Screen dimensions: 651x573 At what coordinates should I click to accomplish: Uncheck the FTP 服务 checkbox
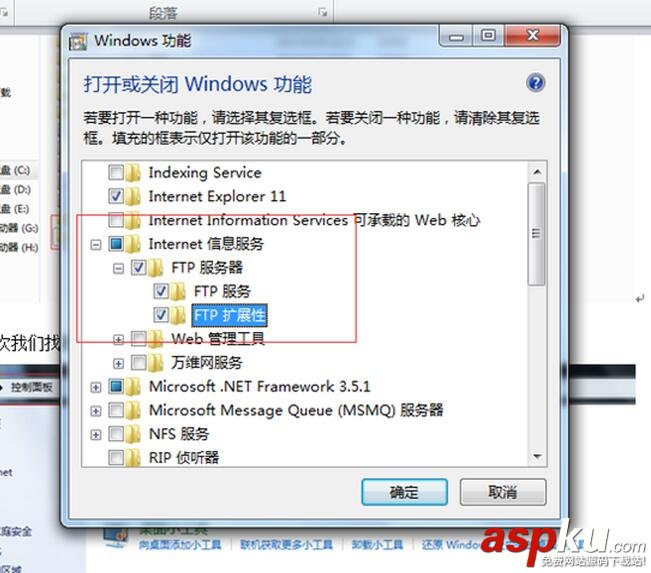(x=161, y=291)
